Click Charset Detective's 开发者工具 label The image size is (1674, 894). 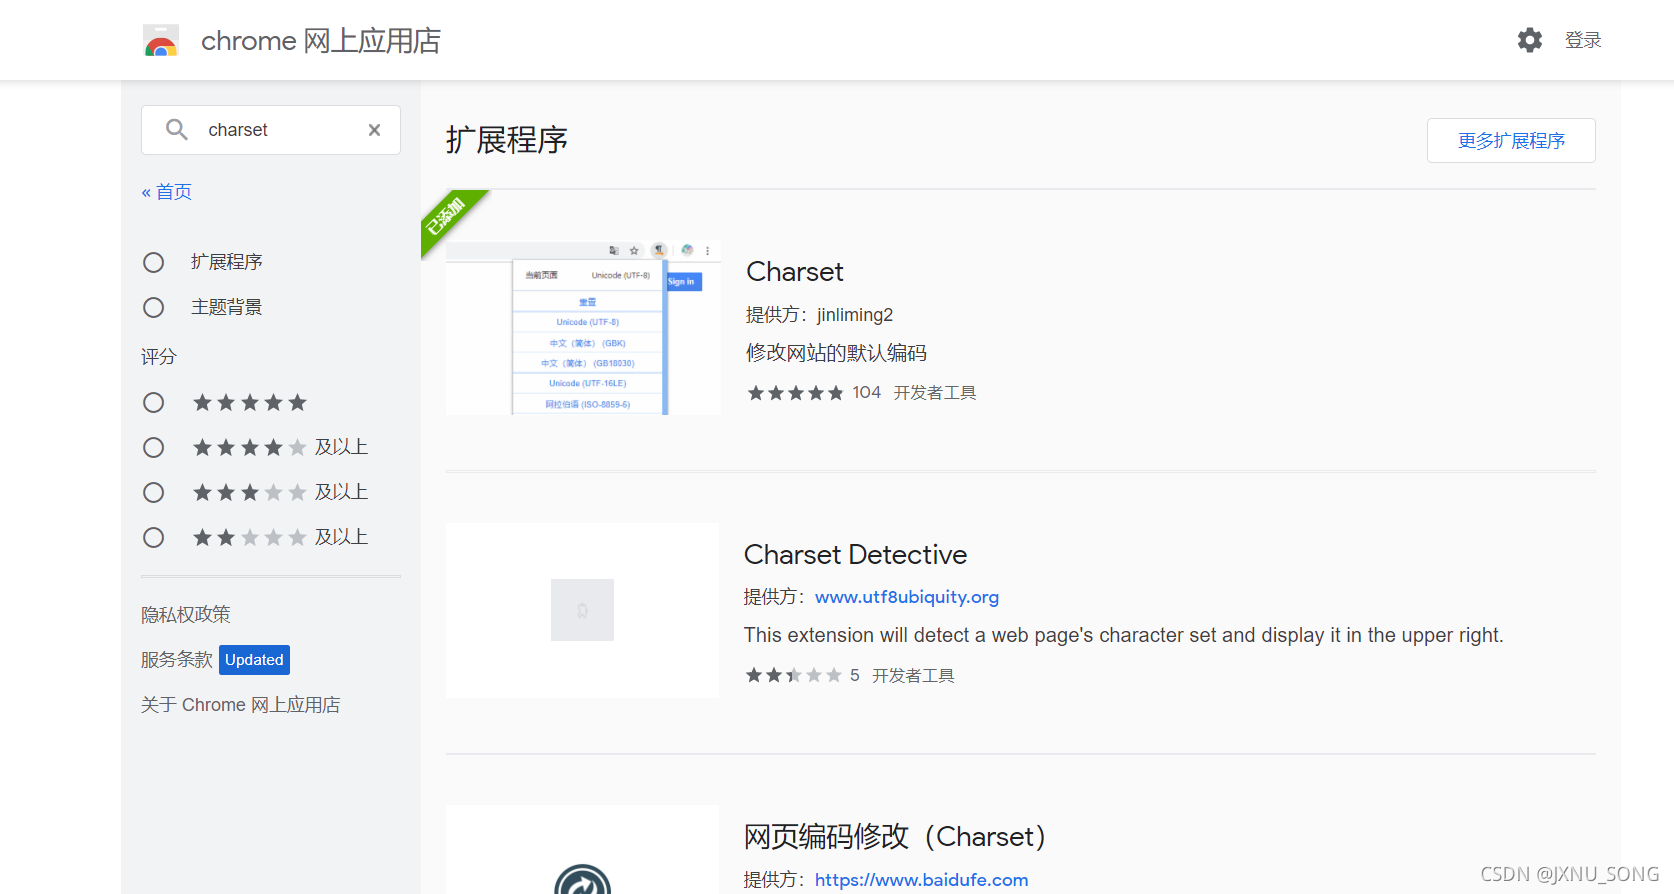(x=913, y=676)
